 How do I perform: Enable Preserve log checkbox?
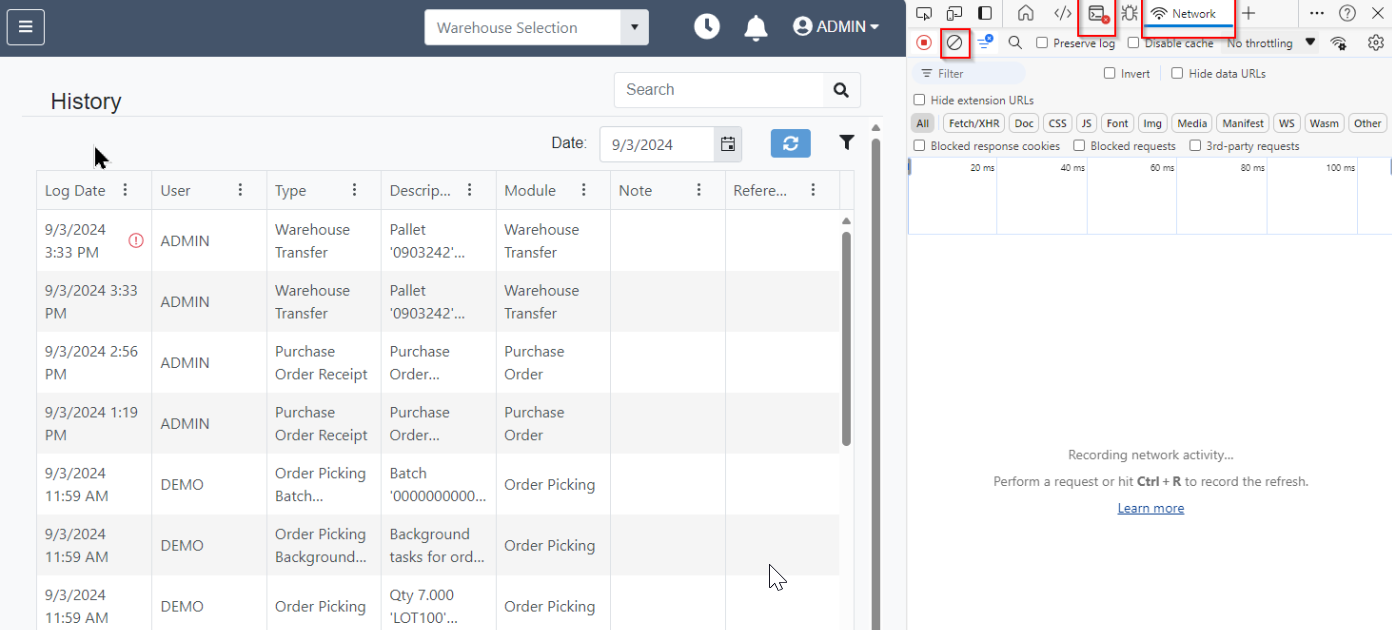[1042, 43]
